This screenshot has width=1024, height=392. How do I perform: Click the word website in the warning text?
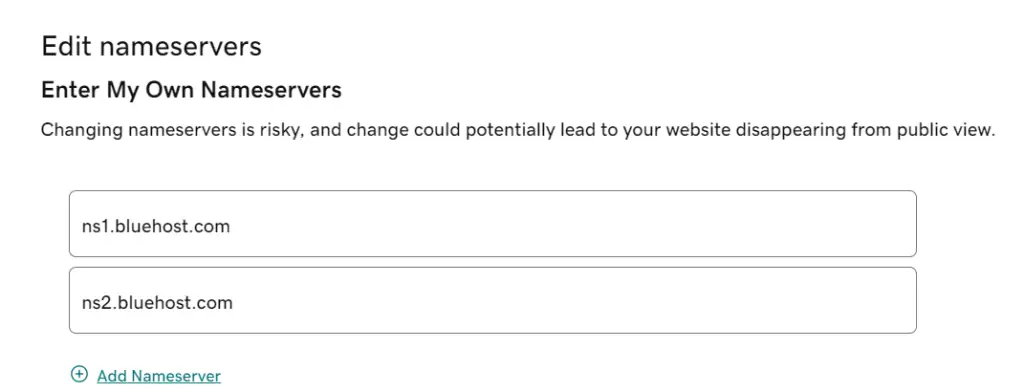pos(700,131)
